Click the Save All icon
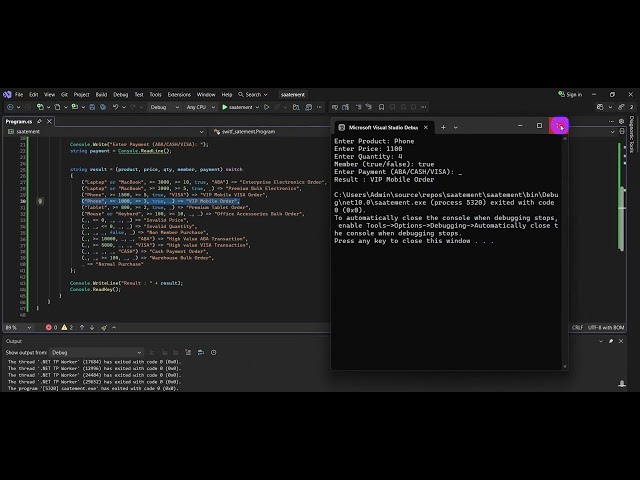640x480 pixels. [103, 107]
